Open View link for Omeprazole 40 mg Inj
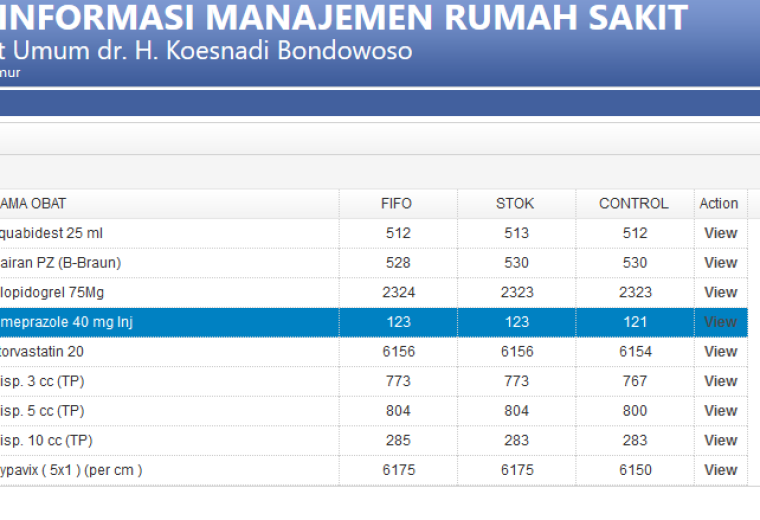Image resolution: width=760 pixels, height=520 pixels. [720, 322]
